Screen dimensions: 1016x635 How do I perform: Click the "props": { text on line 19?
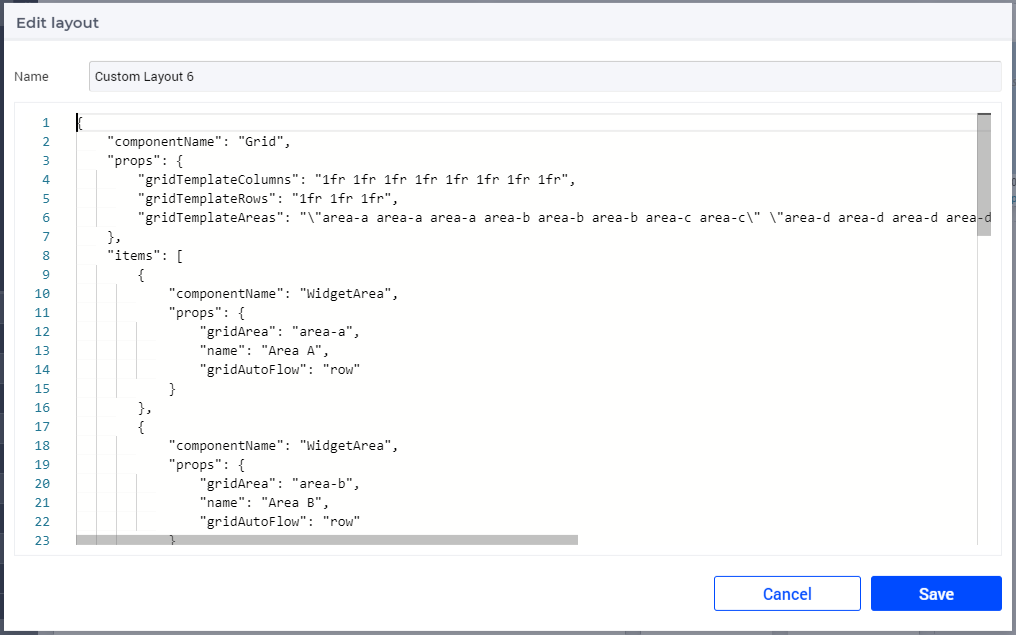207,464
